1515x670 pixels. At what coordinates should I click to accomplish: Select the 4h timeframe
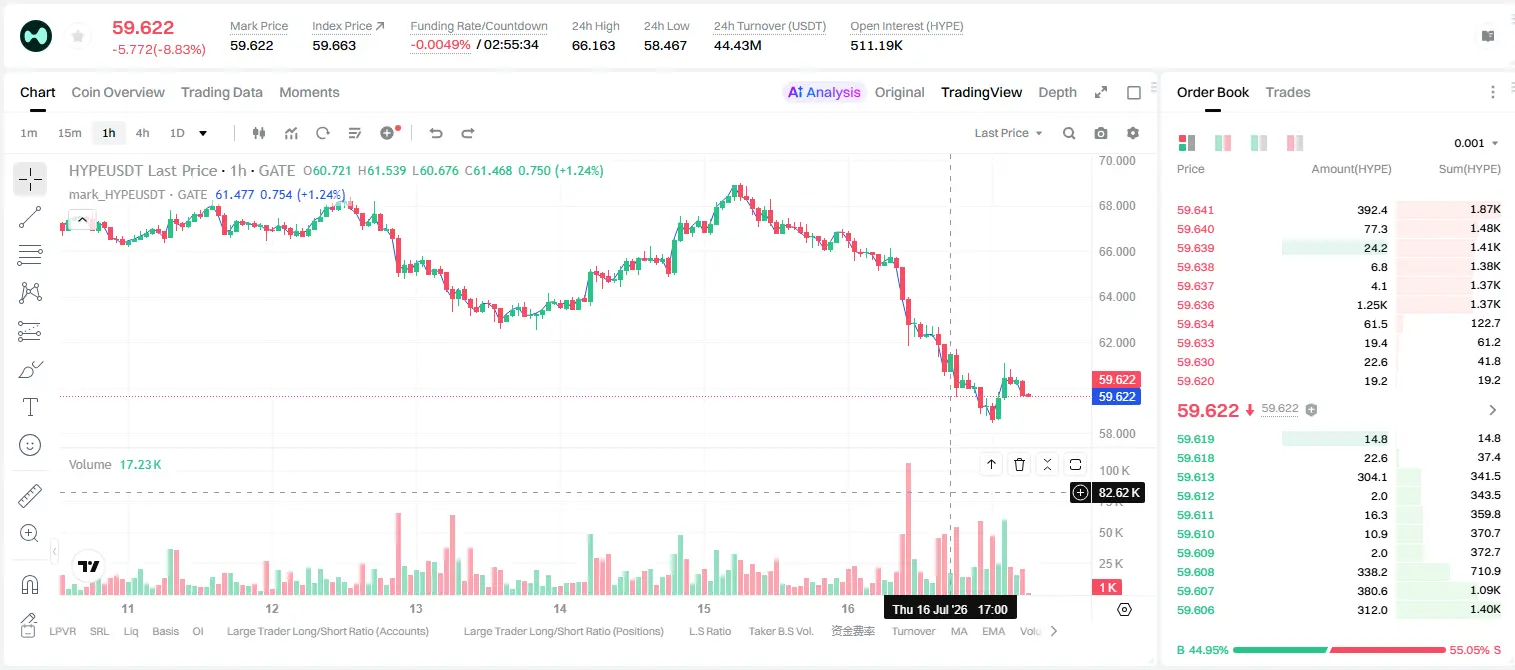click(142, 133)
